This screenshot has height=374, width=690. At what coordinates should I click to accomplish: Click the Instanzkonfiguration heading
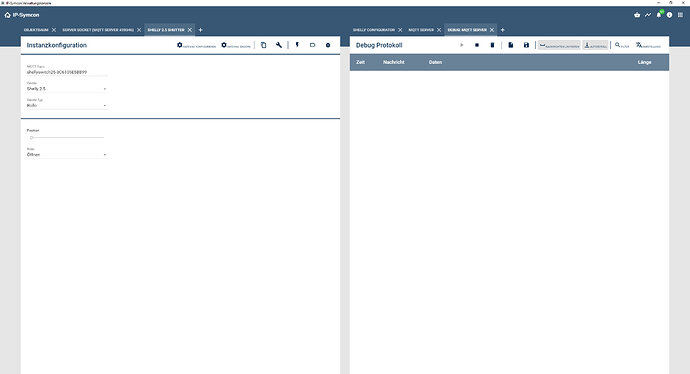click(x=57, y=45)
